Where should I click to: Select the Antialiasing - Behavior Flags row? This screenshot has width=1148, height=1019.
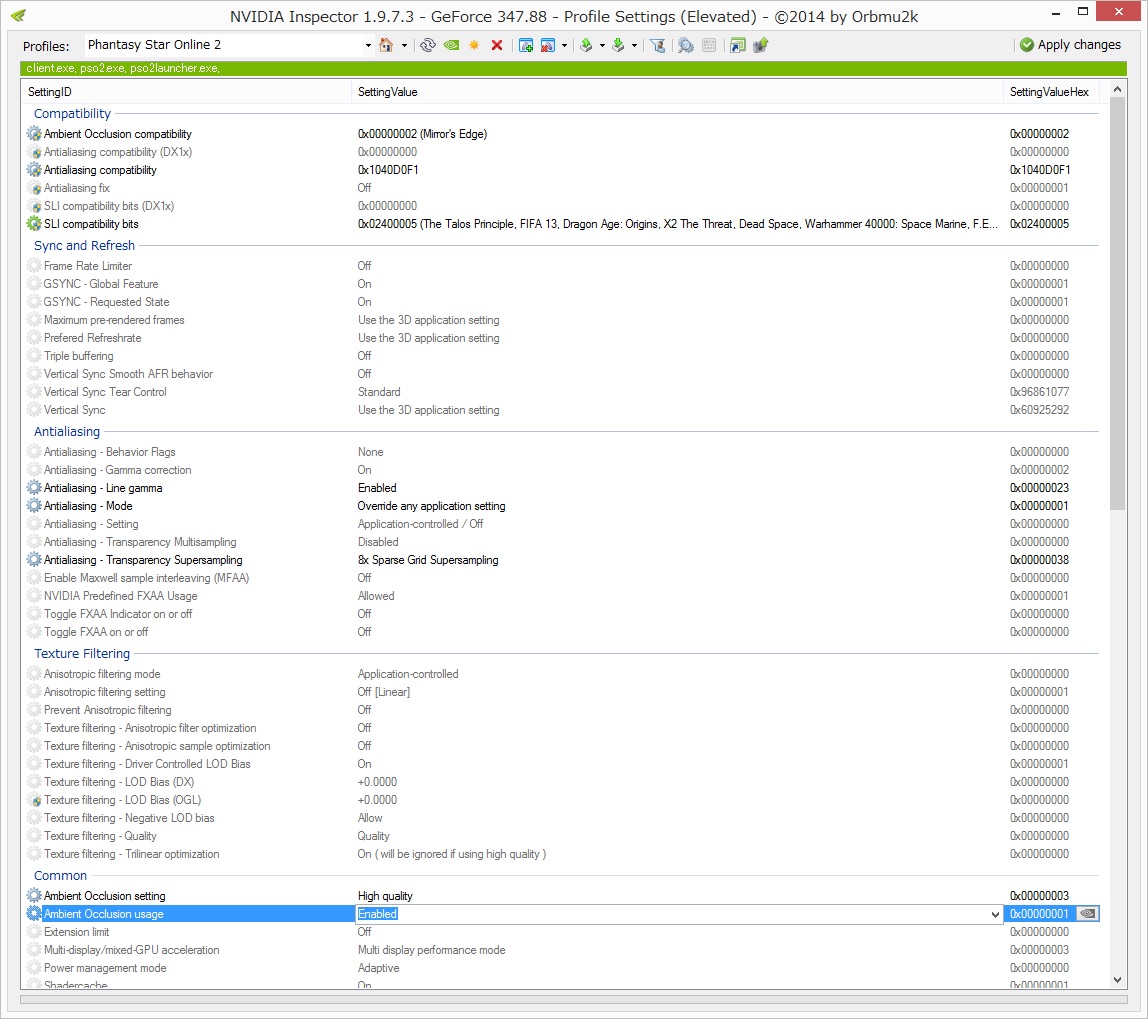point(562,452)
